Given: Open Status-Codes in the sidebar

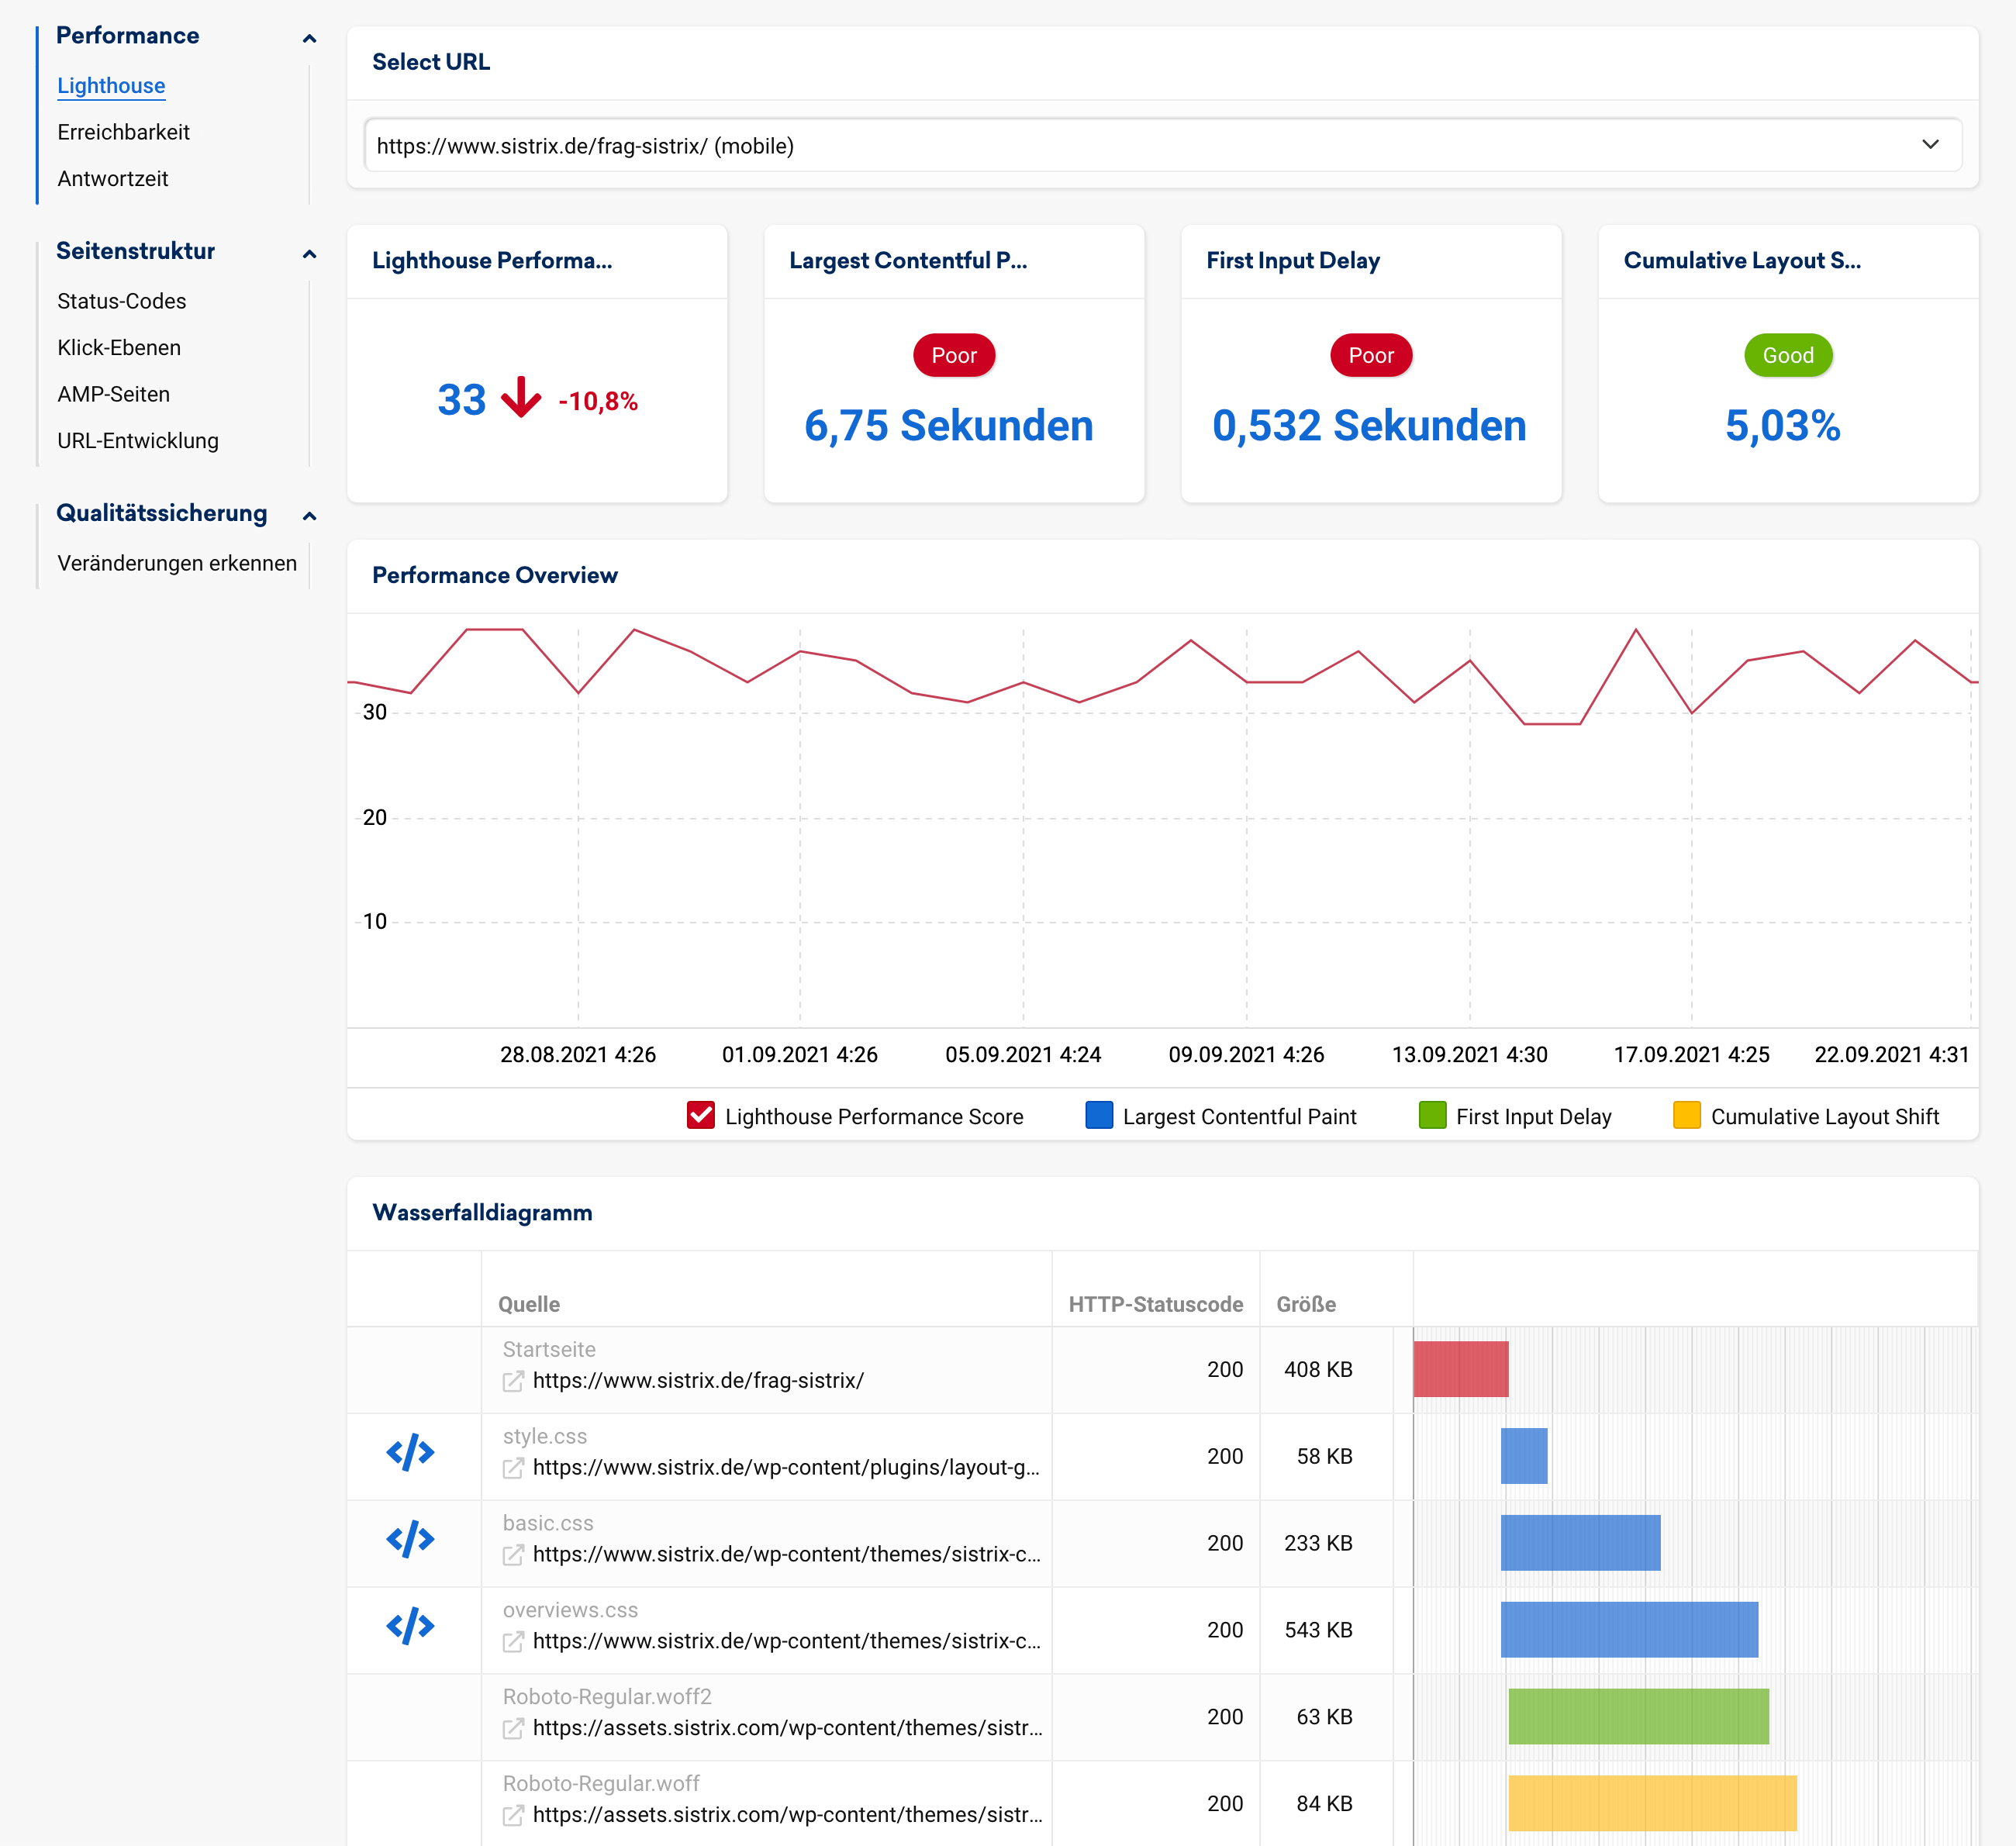Looking at the screenshot, I should click(x=121, y=301).
